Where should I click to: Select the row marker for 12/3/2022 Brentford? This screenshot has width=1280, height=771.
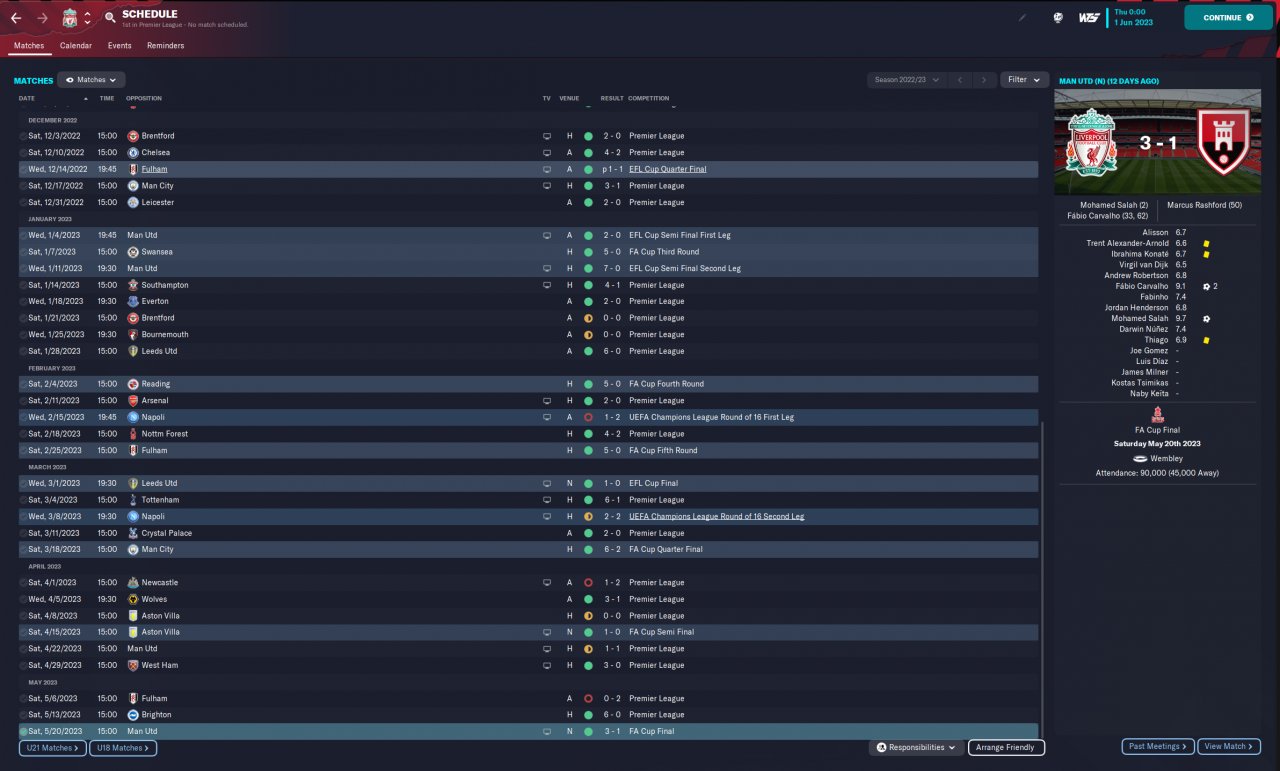coord(23,136)
